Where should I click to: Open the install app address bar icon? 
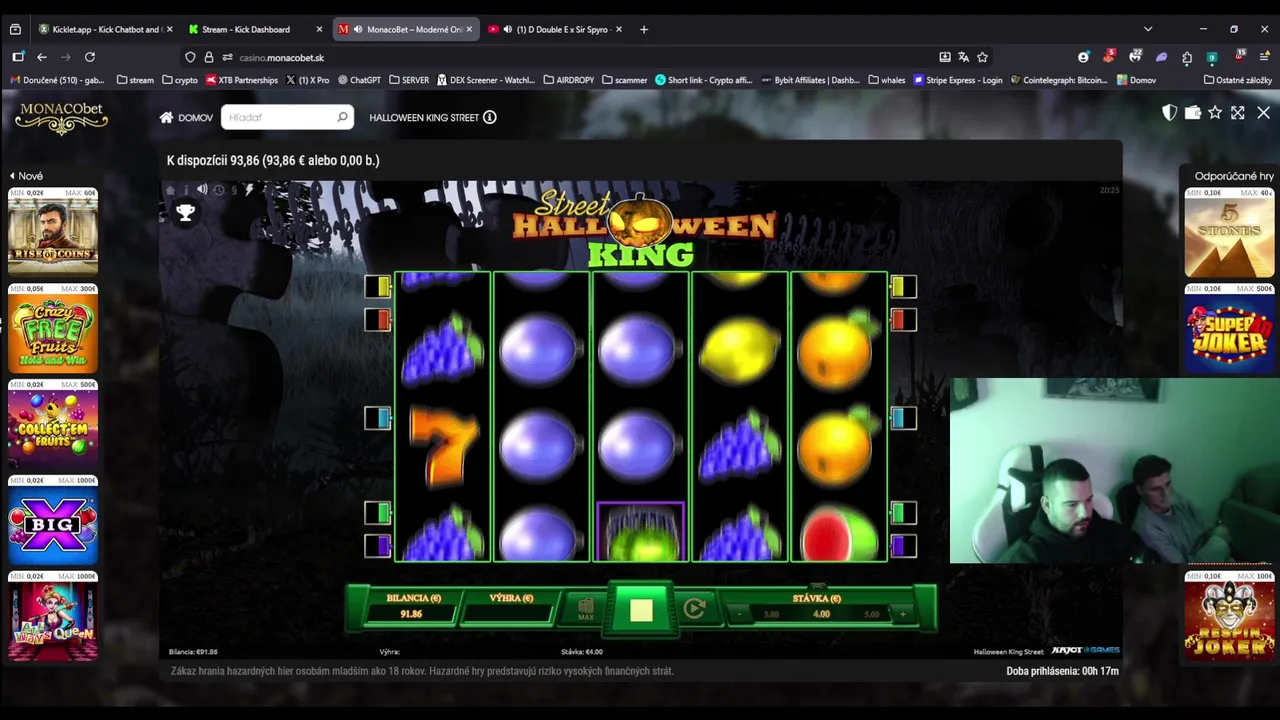click(944, 57)
